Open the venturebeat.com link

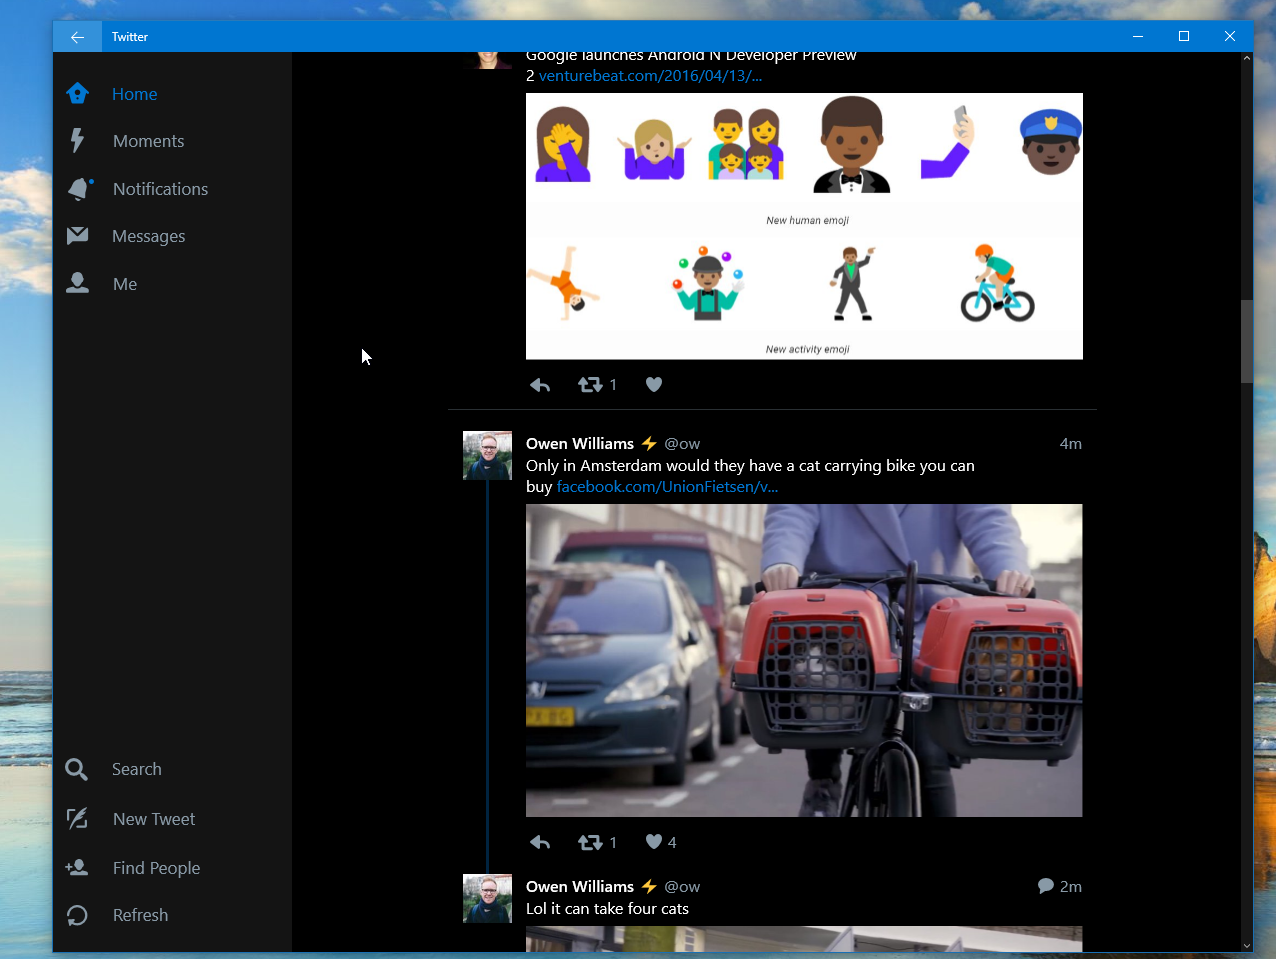(x=651, y=76)
